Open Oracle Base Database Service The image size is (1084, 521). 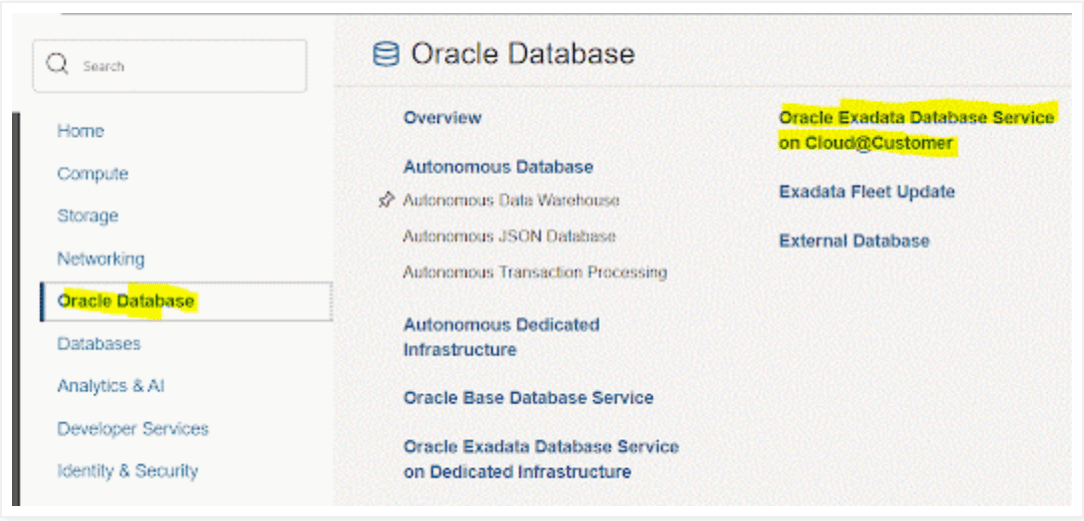point(528,398)
